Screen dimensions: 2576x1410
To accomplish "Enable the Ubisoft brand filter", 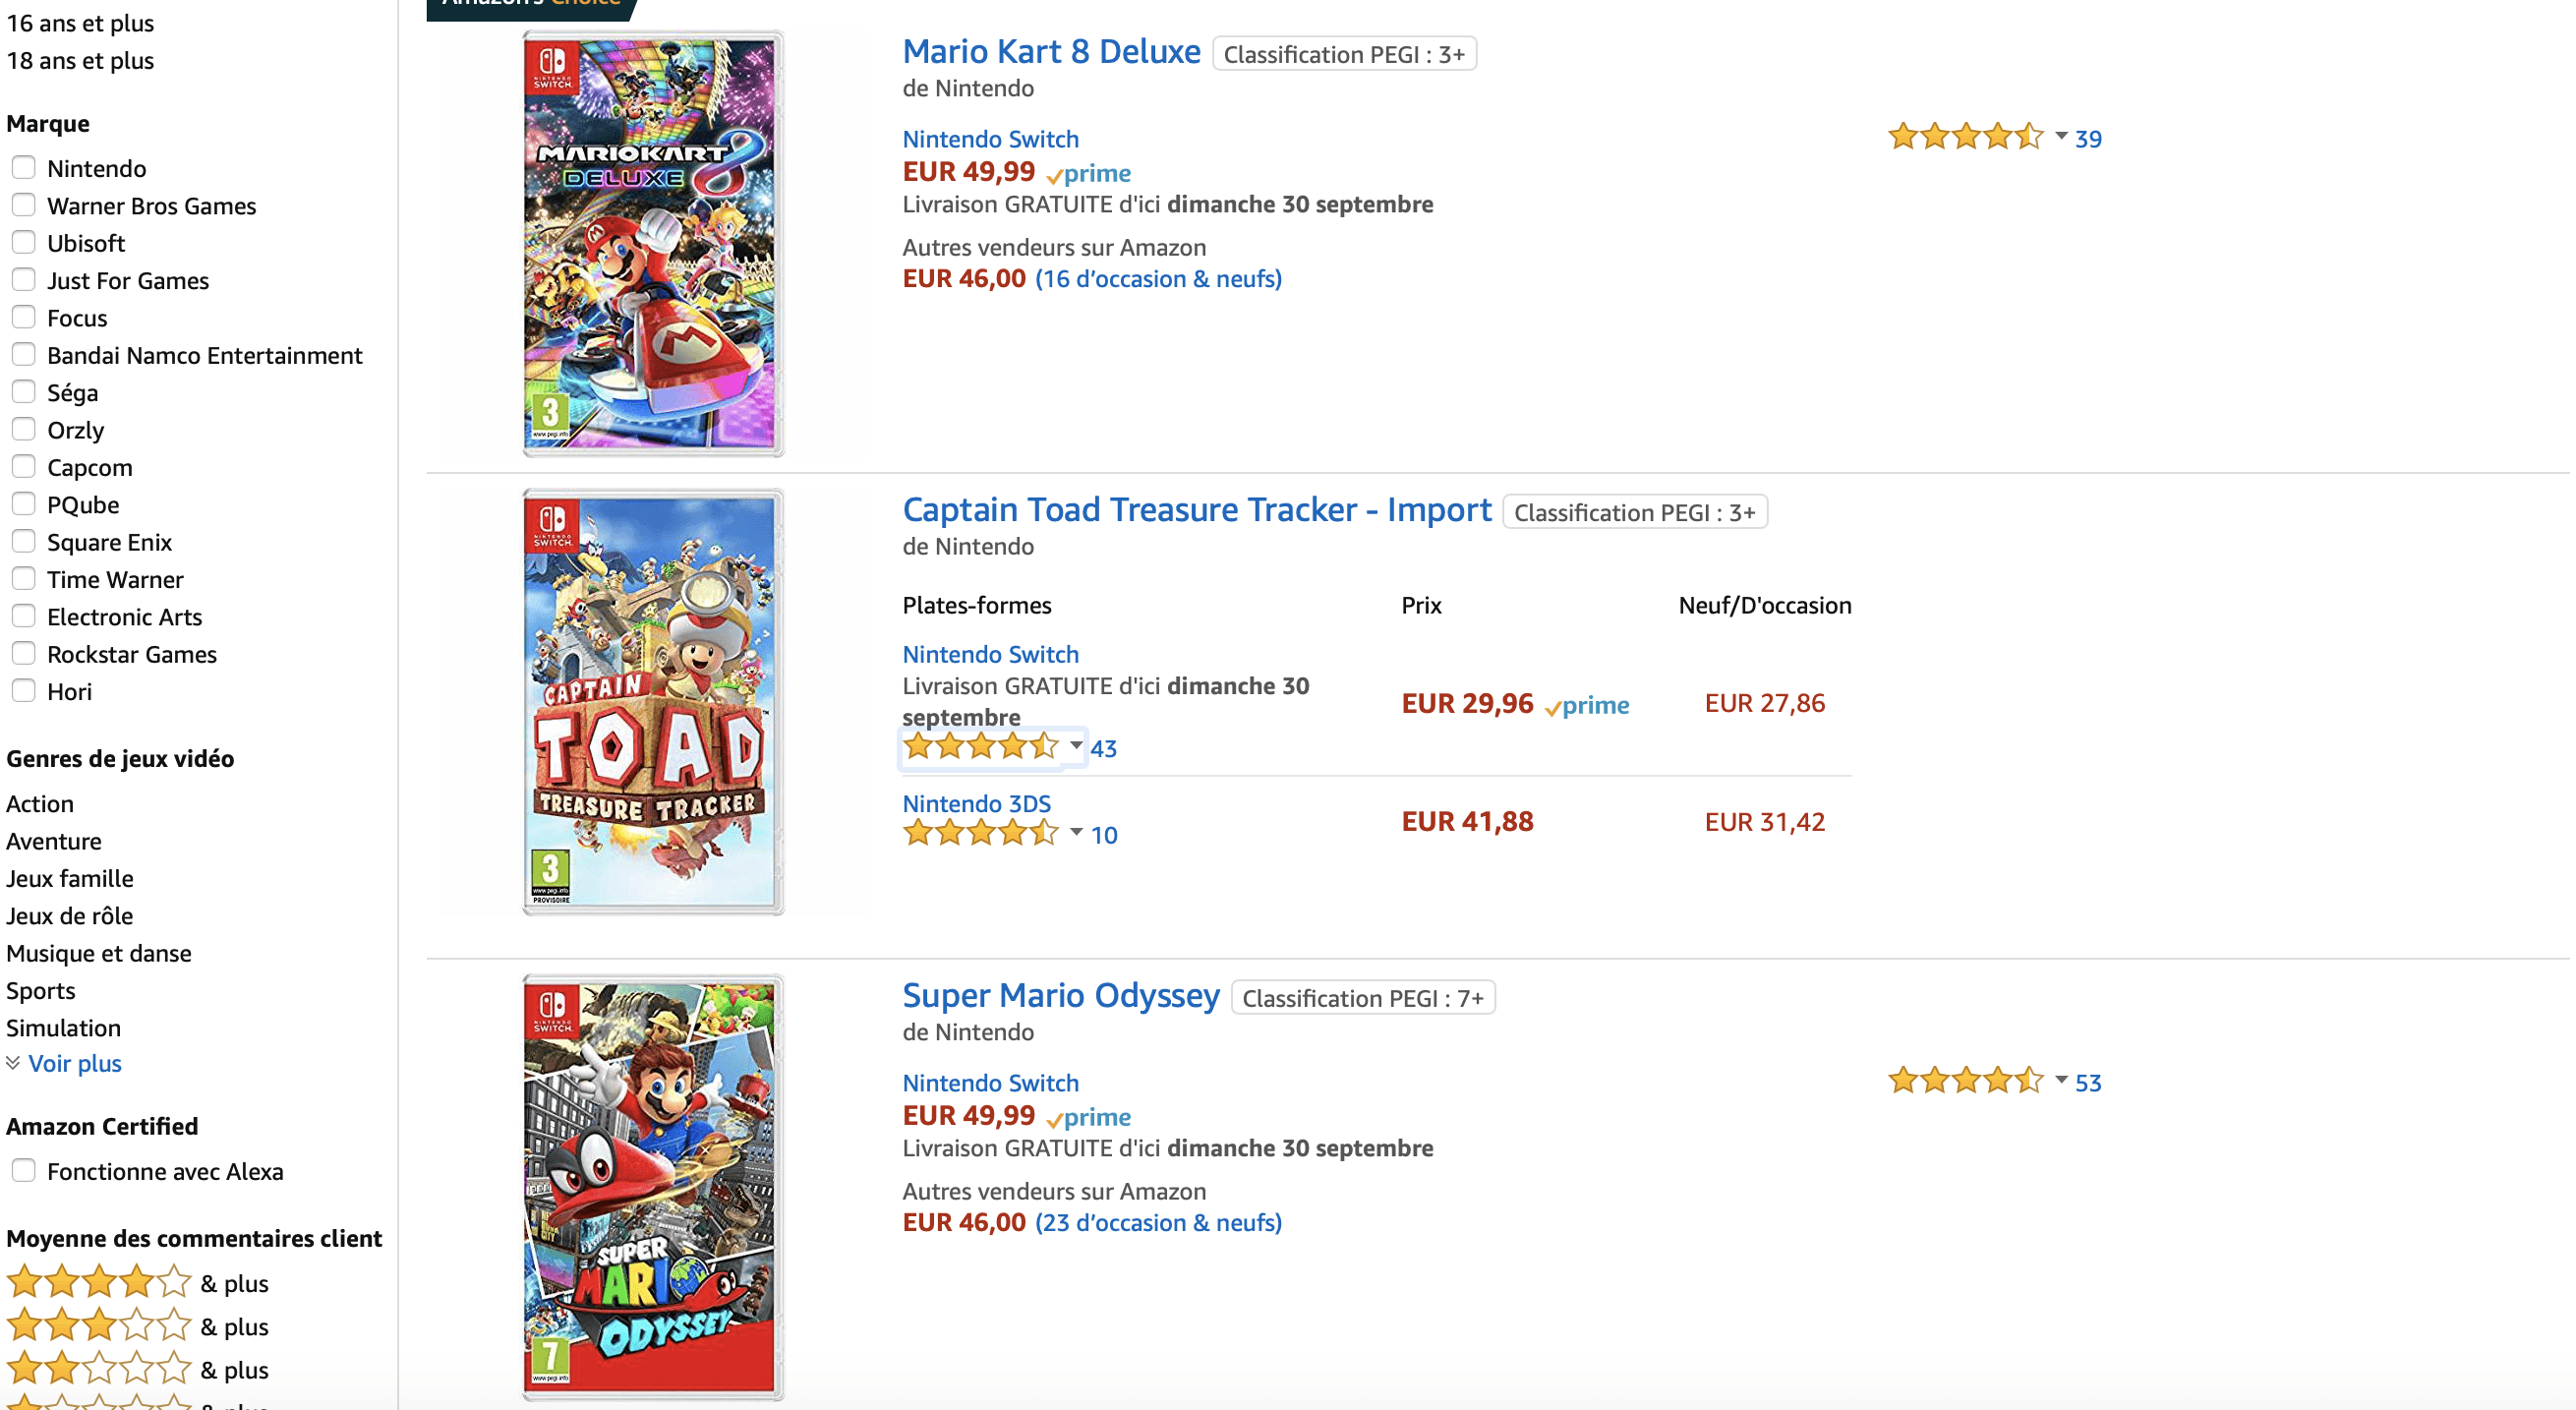I will coord(24,242).
